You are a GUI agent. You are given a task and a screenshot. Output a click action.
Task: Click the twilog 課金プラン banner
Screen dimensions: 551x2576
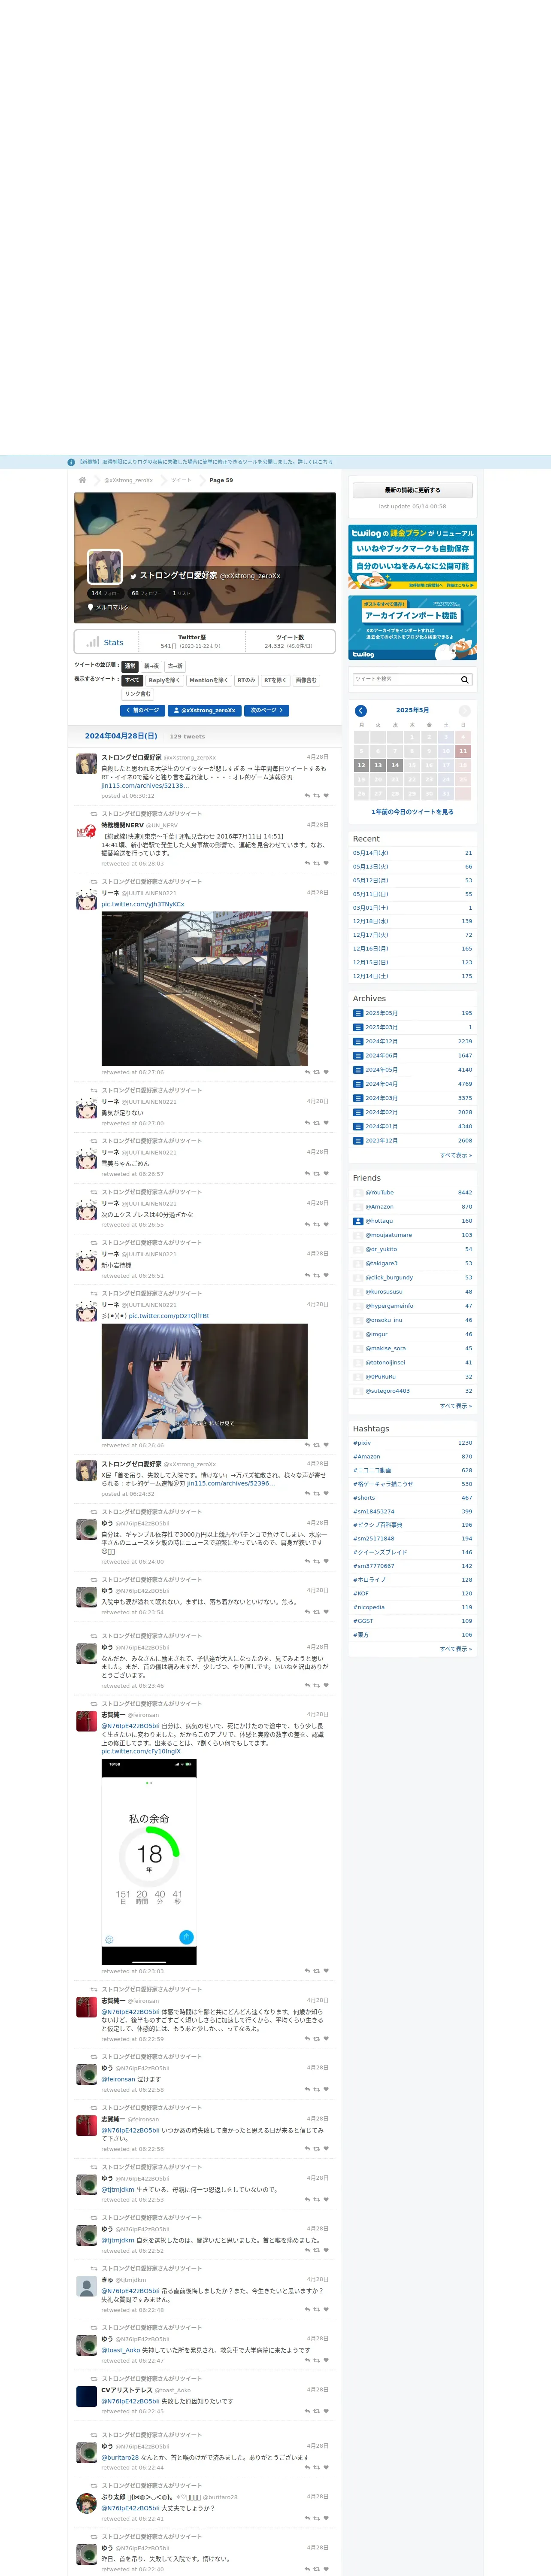413,557
